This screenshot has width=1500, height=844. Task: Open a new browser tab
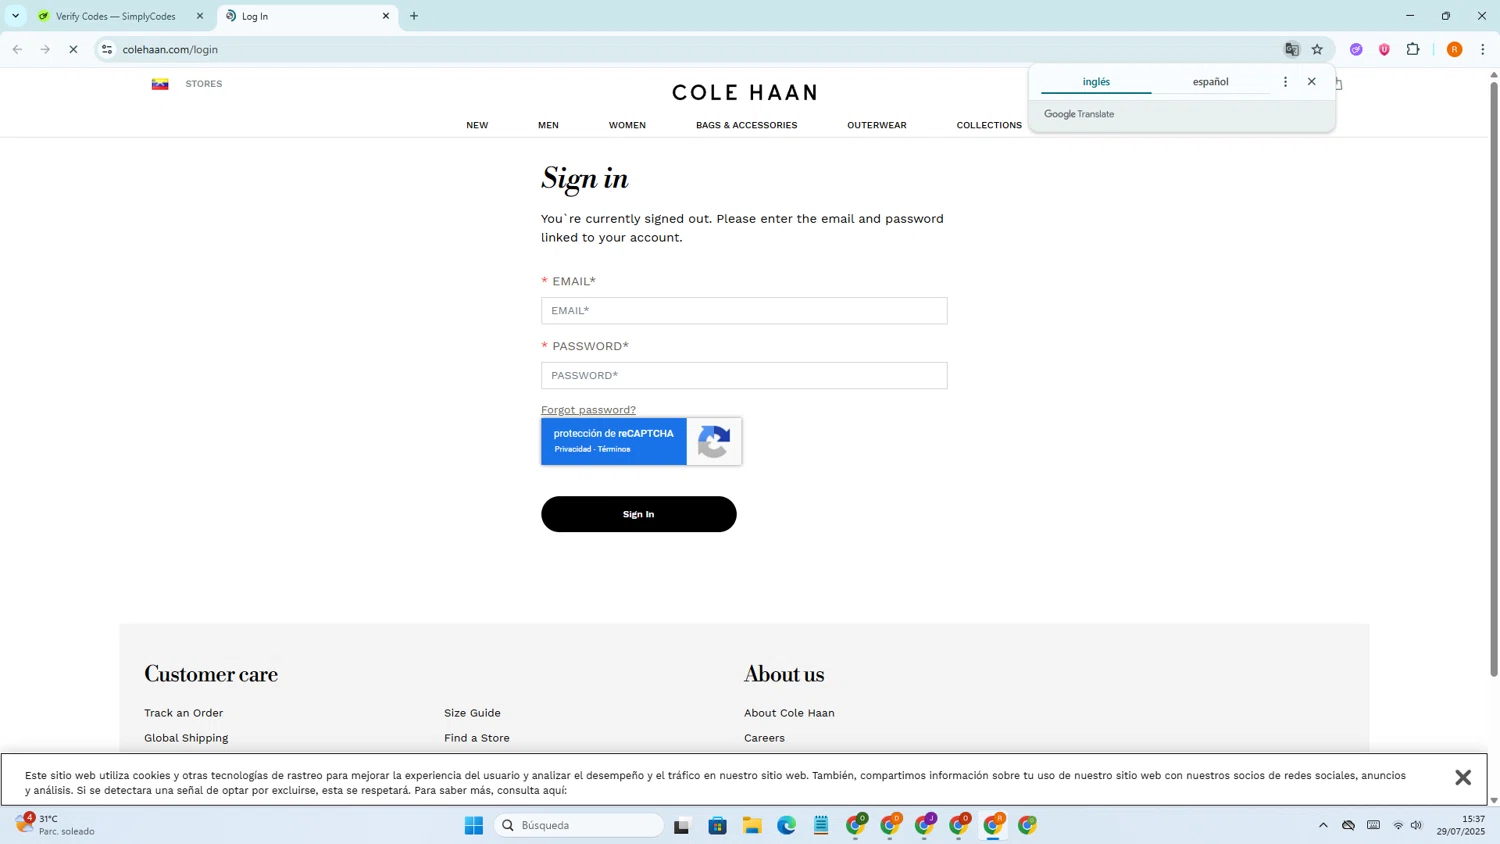click(x=414, y=16)
